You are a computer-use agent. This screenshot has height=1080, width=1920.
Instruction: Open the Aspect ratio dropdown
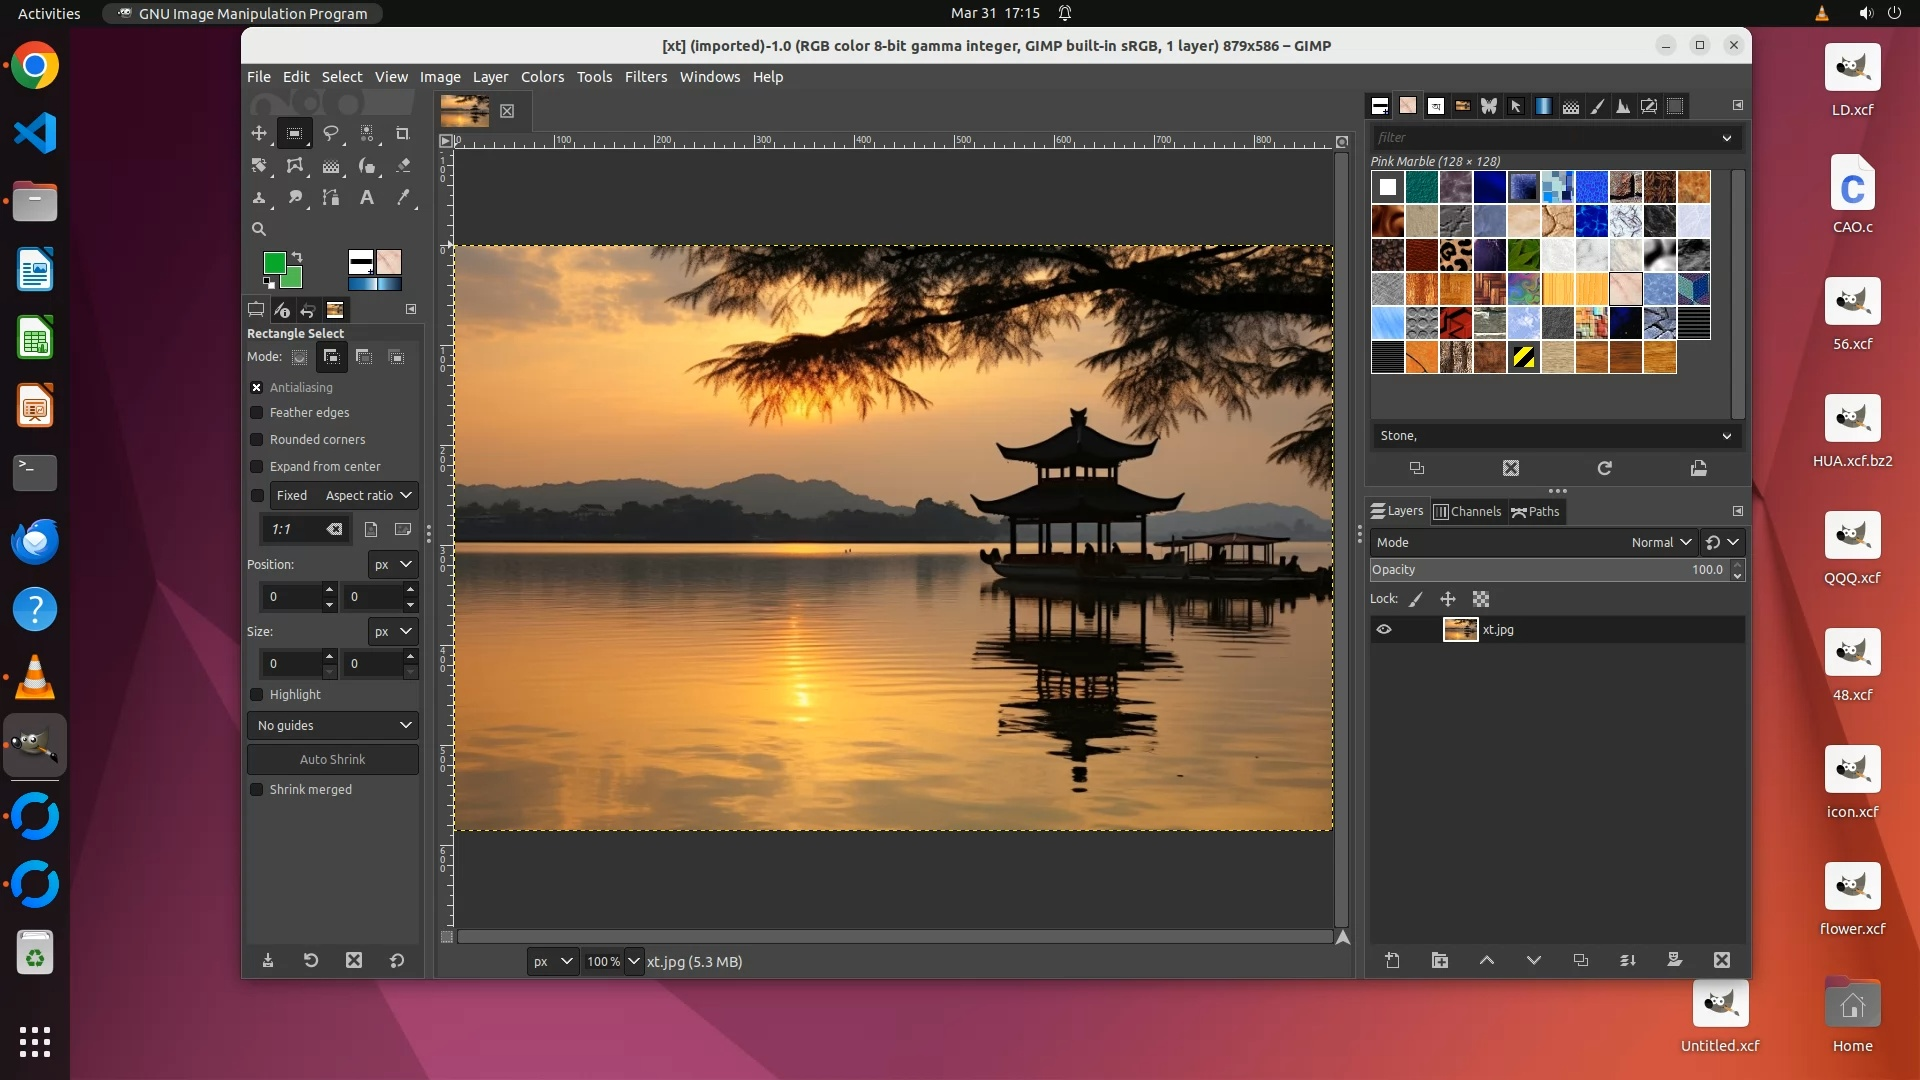coord(367,496)
